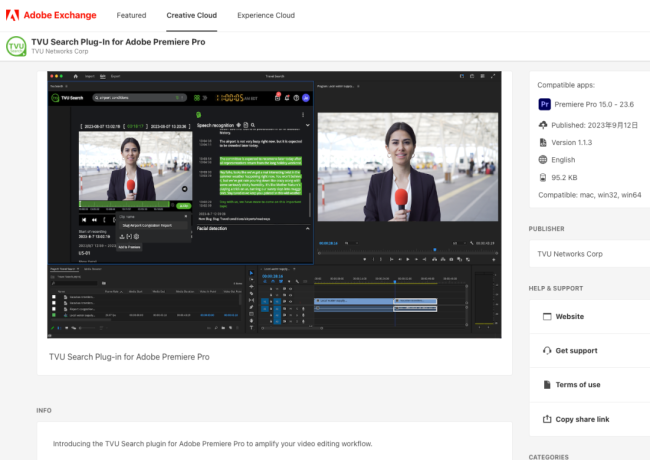Click the Premiere Pro 15.0 - 23.6 text
The image size is (650, 460).
(x=594, y=104)
